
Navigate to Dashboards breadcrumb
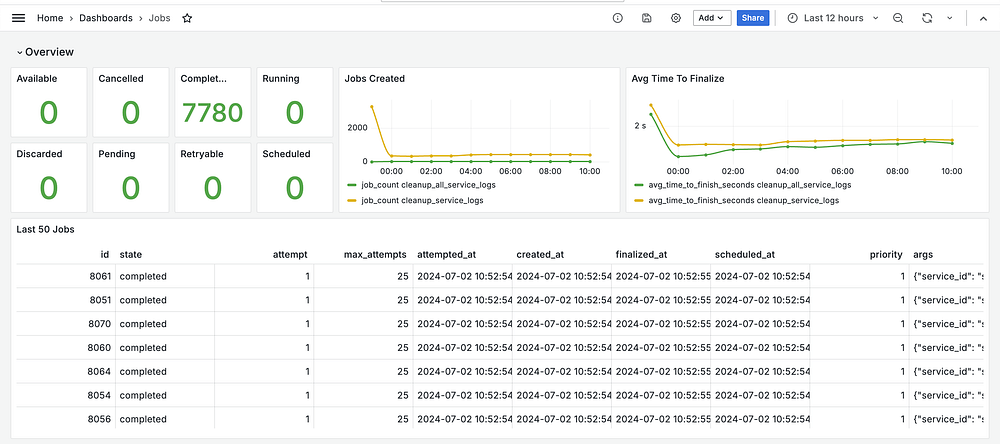click(x=107, y=18)
